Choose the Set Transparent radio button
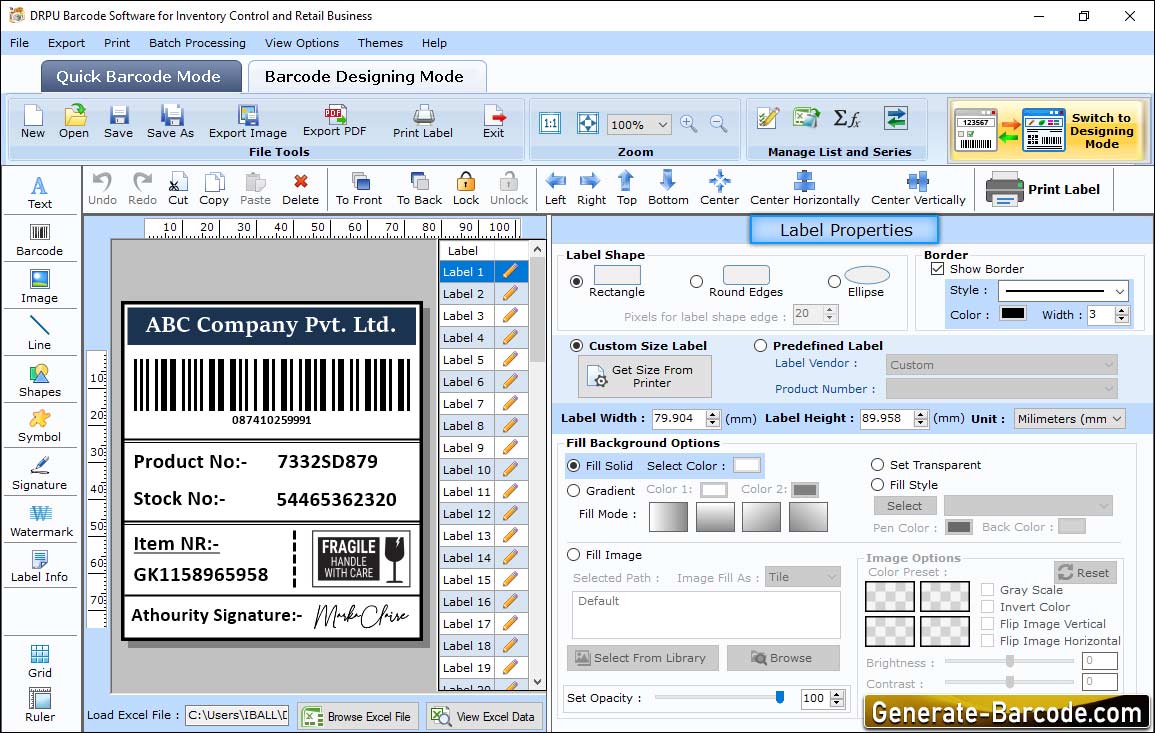Viewport: 1155px width, 733px height. point(877,465)
